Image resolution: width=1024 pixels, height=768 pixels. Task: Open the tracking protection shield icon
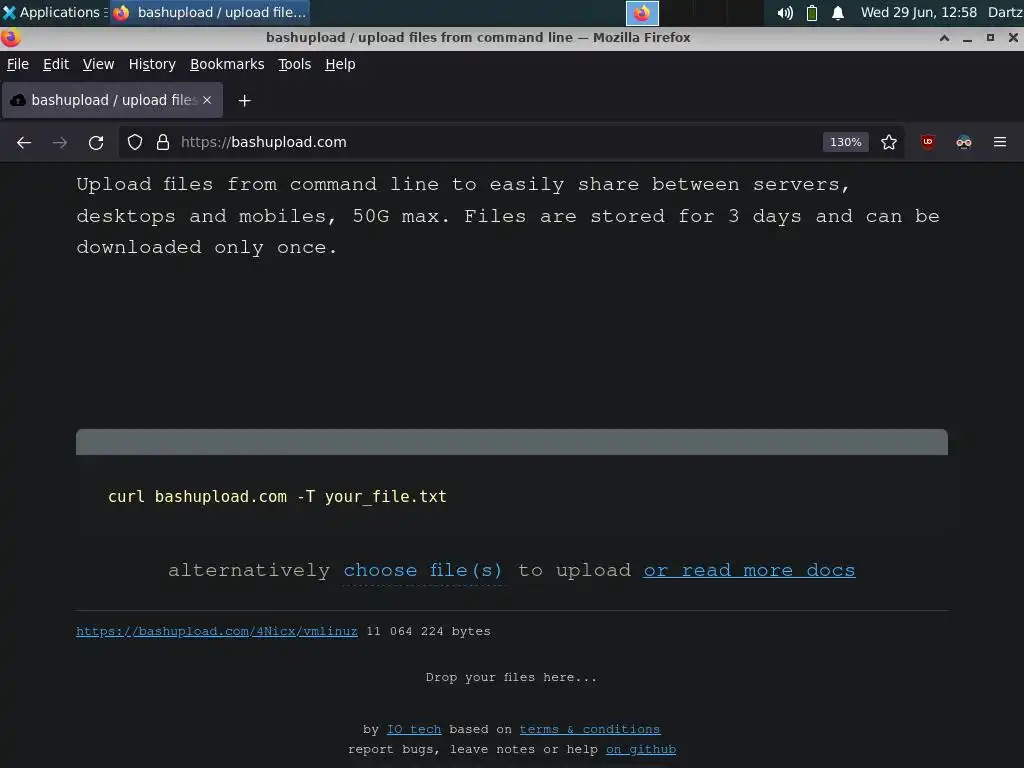tap(135, 142)
